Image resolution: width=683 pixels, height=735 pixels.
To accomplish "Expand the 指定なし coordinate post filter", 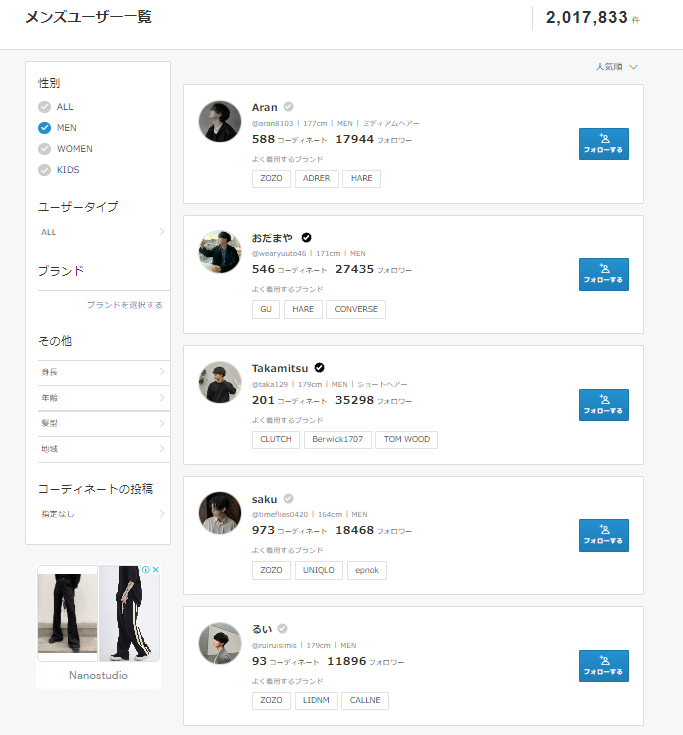I will point(104,514).
